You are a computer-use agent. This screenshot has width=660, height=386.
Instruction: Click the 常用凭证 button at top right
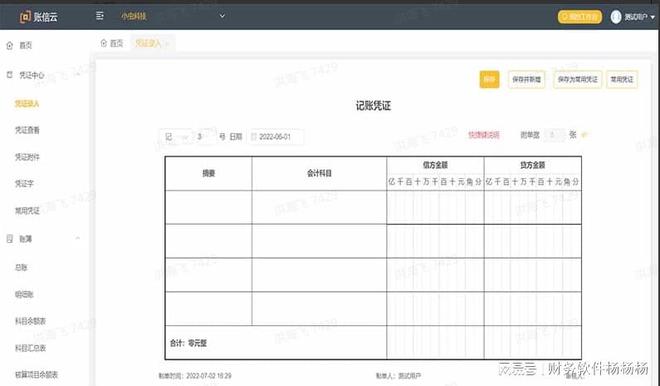coord(622,79)
